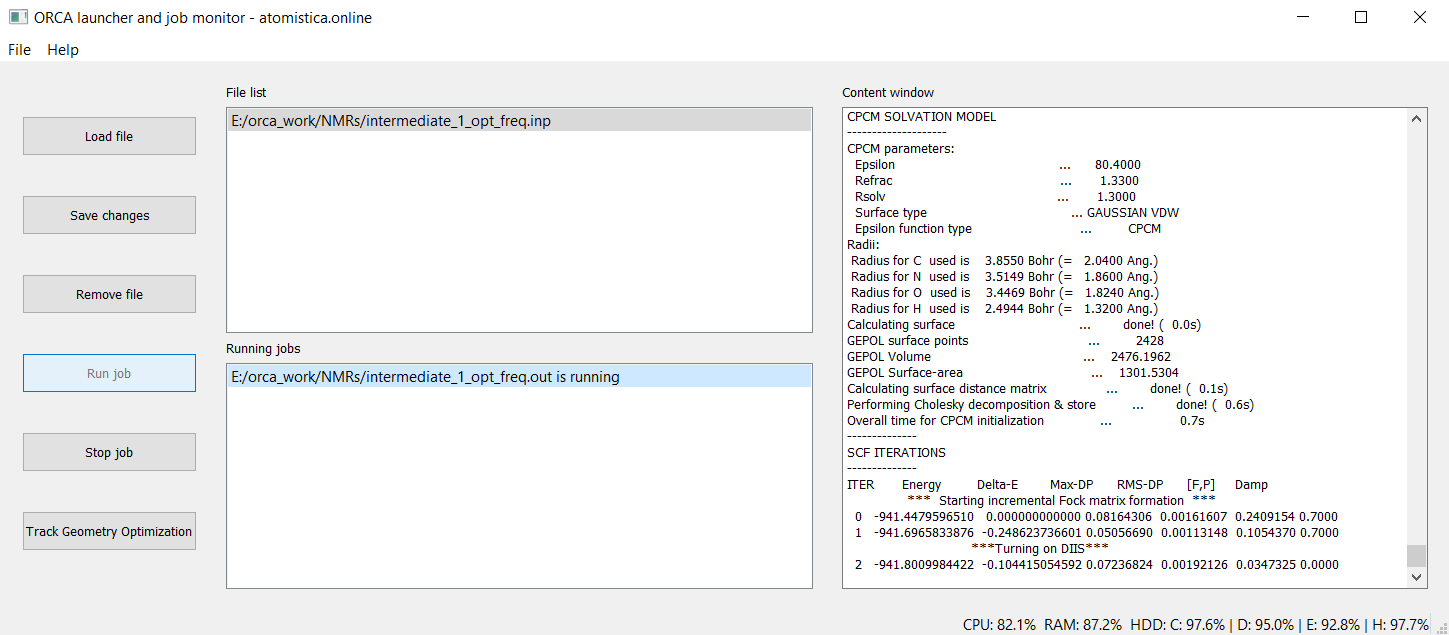Screen dimensions: 1449x635
Task: Click the CPU usage readout in the status bar
Action: coord(999,624)
